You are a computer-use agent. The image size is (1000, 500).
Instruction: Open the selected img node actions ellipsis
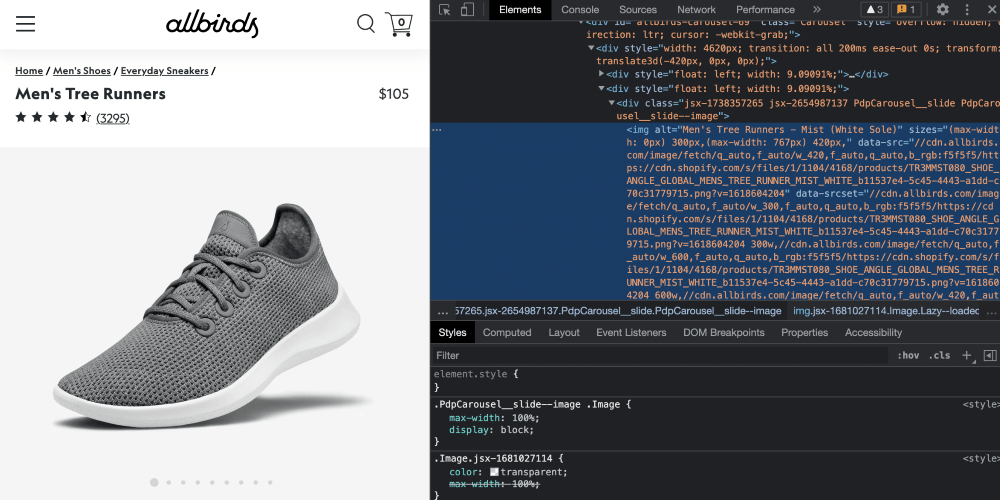(x=437, y=129)
